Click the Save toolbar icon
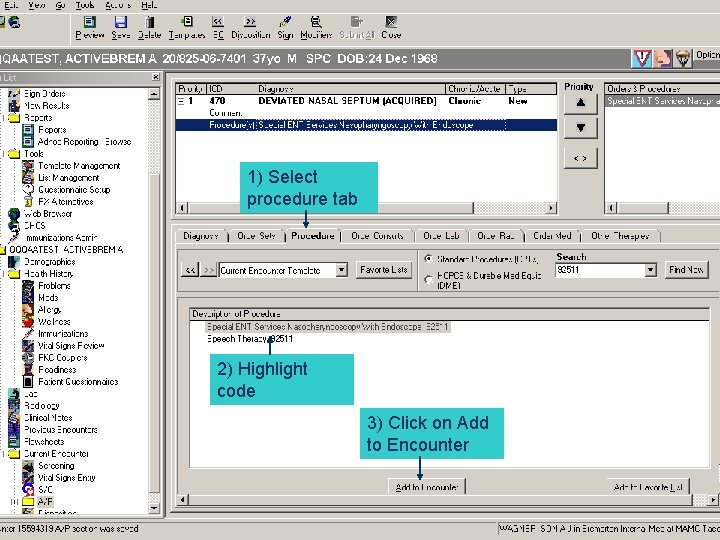 121,28
